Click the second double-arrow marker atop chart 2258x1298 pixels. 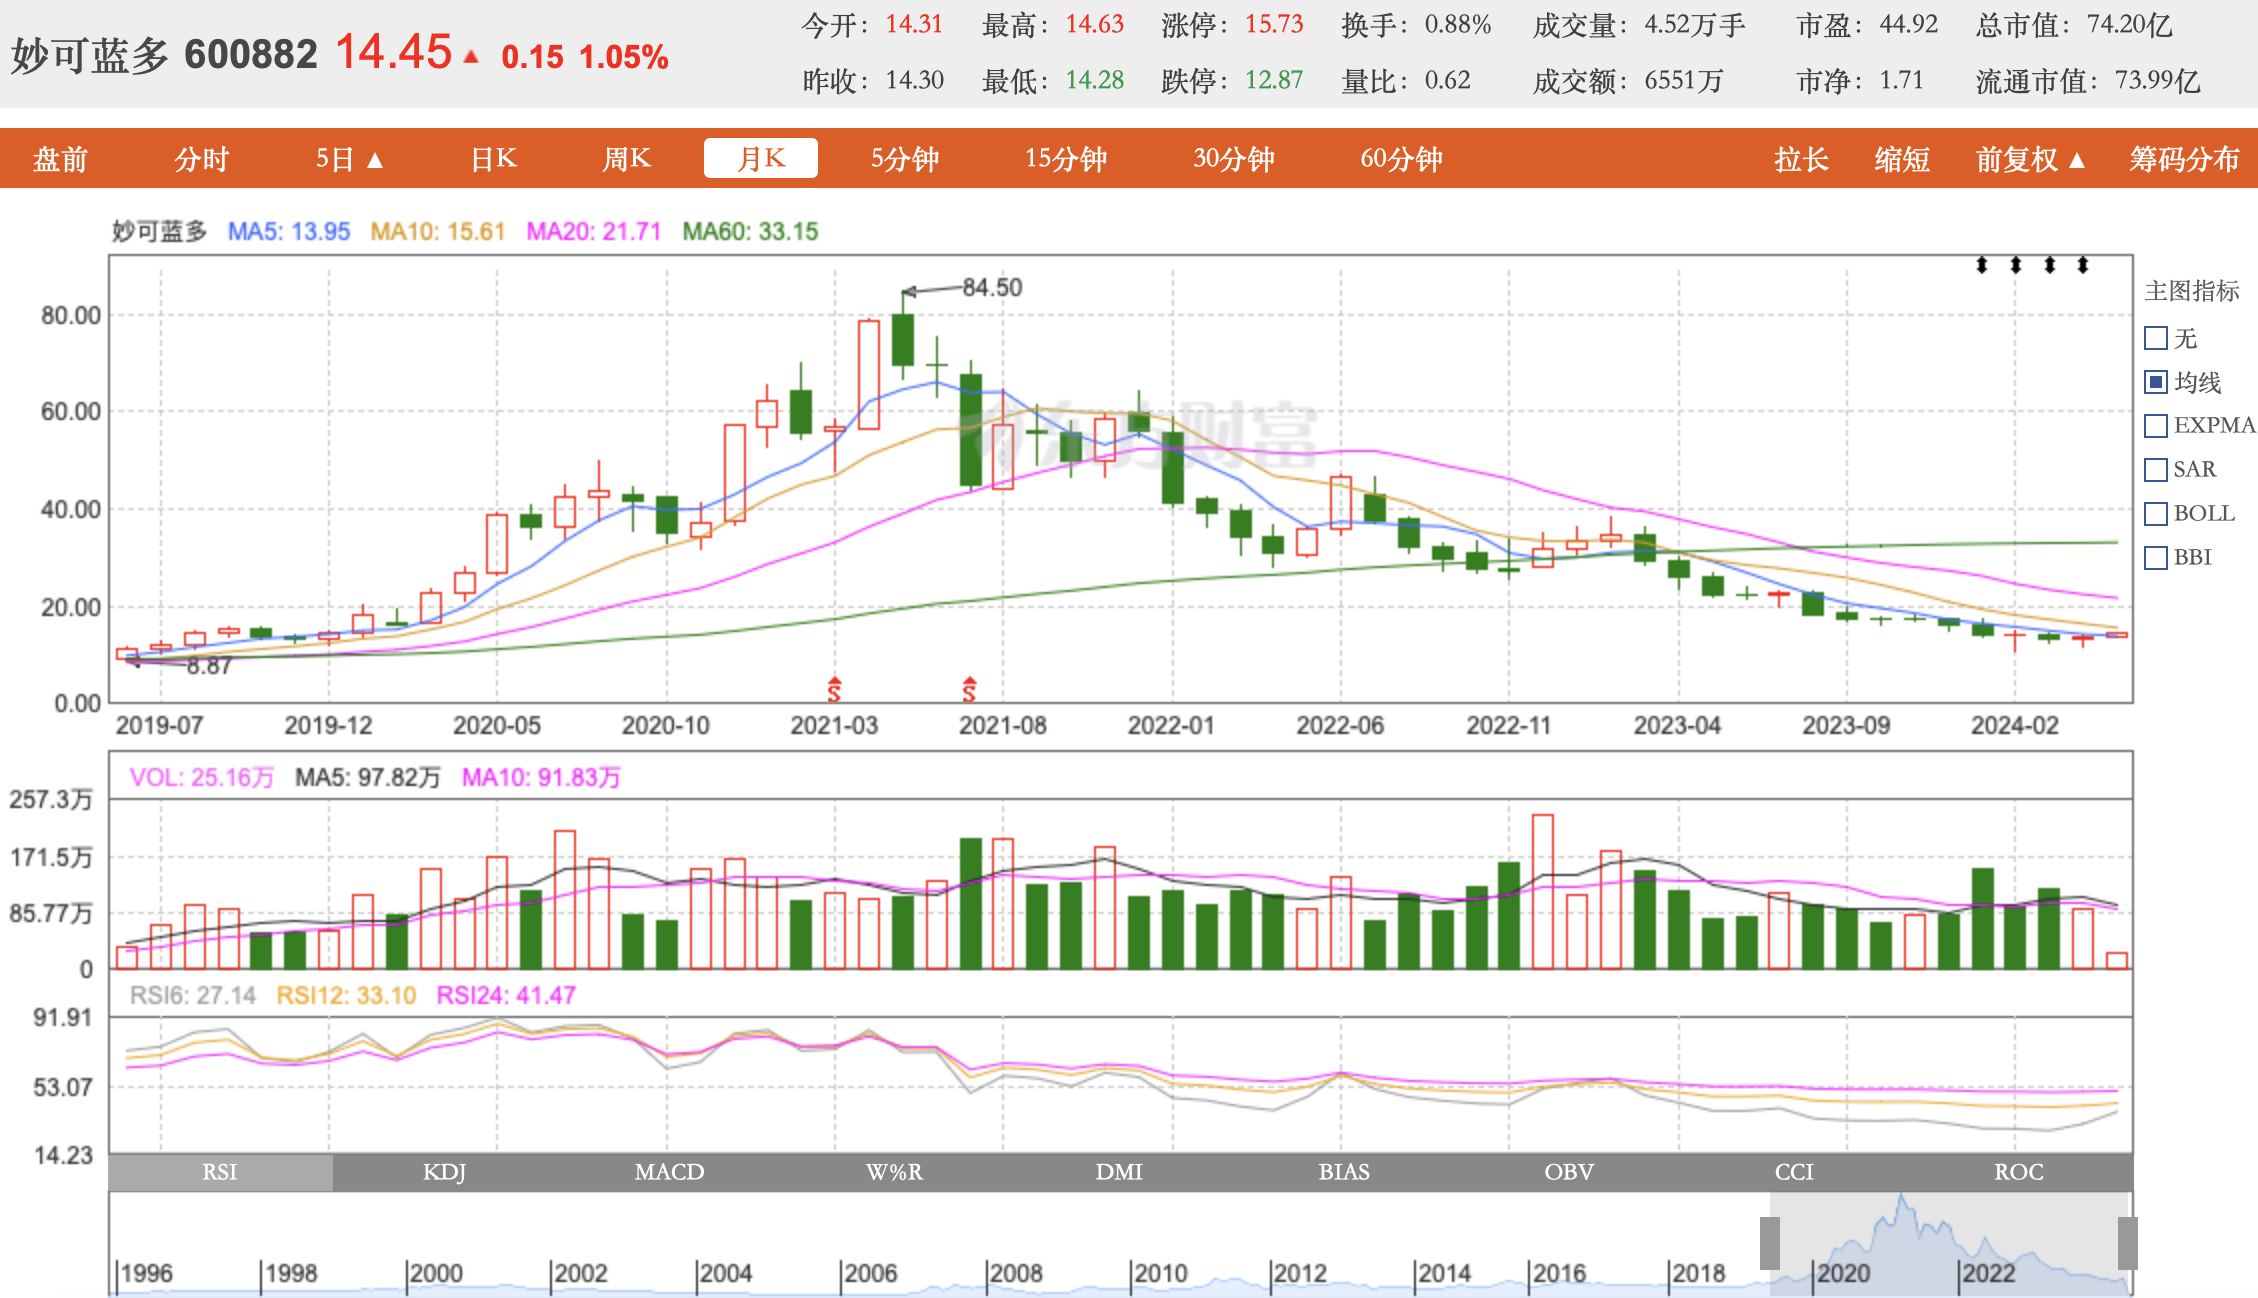tap(2015, 265)
